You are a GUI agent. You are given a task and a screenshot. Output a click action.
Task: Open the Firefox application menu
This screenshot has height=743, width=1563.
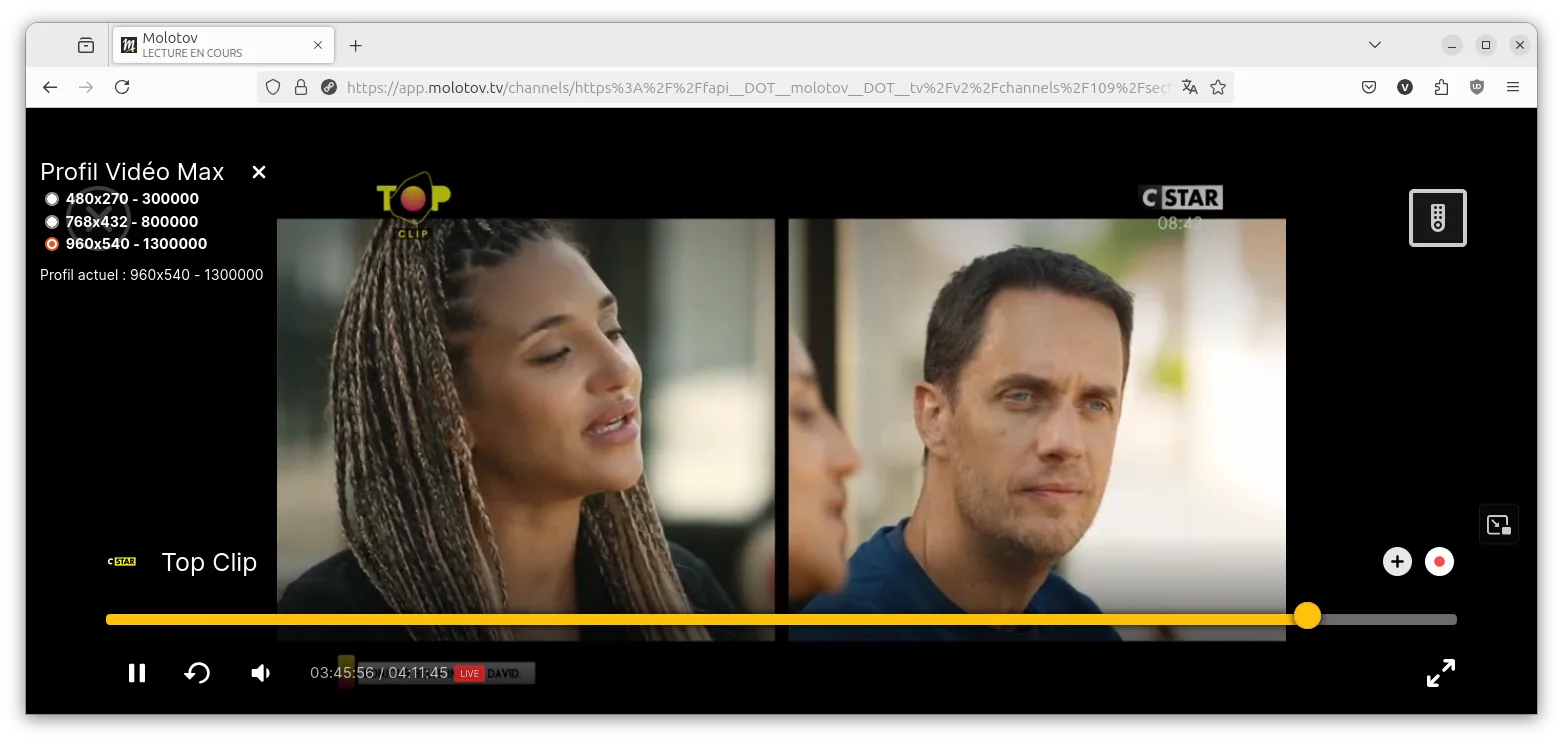1513,87
